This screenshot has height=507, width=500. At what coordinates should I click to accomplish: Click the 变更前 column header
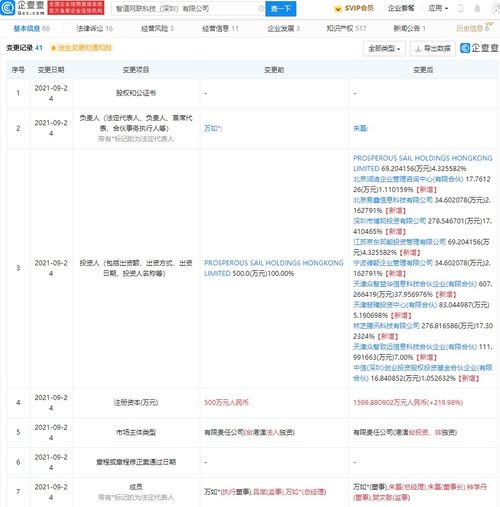tap(274, 70)
